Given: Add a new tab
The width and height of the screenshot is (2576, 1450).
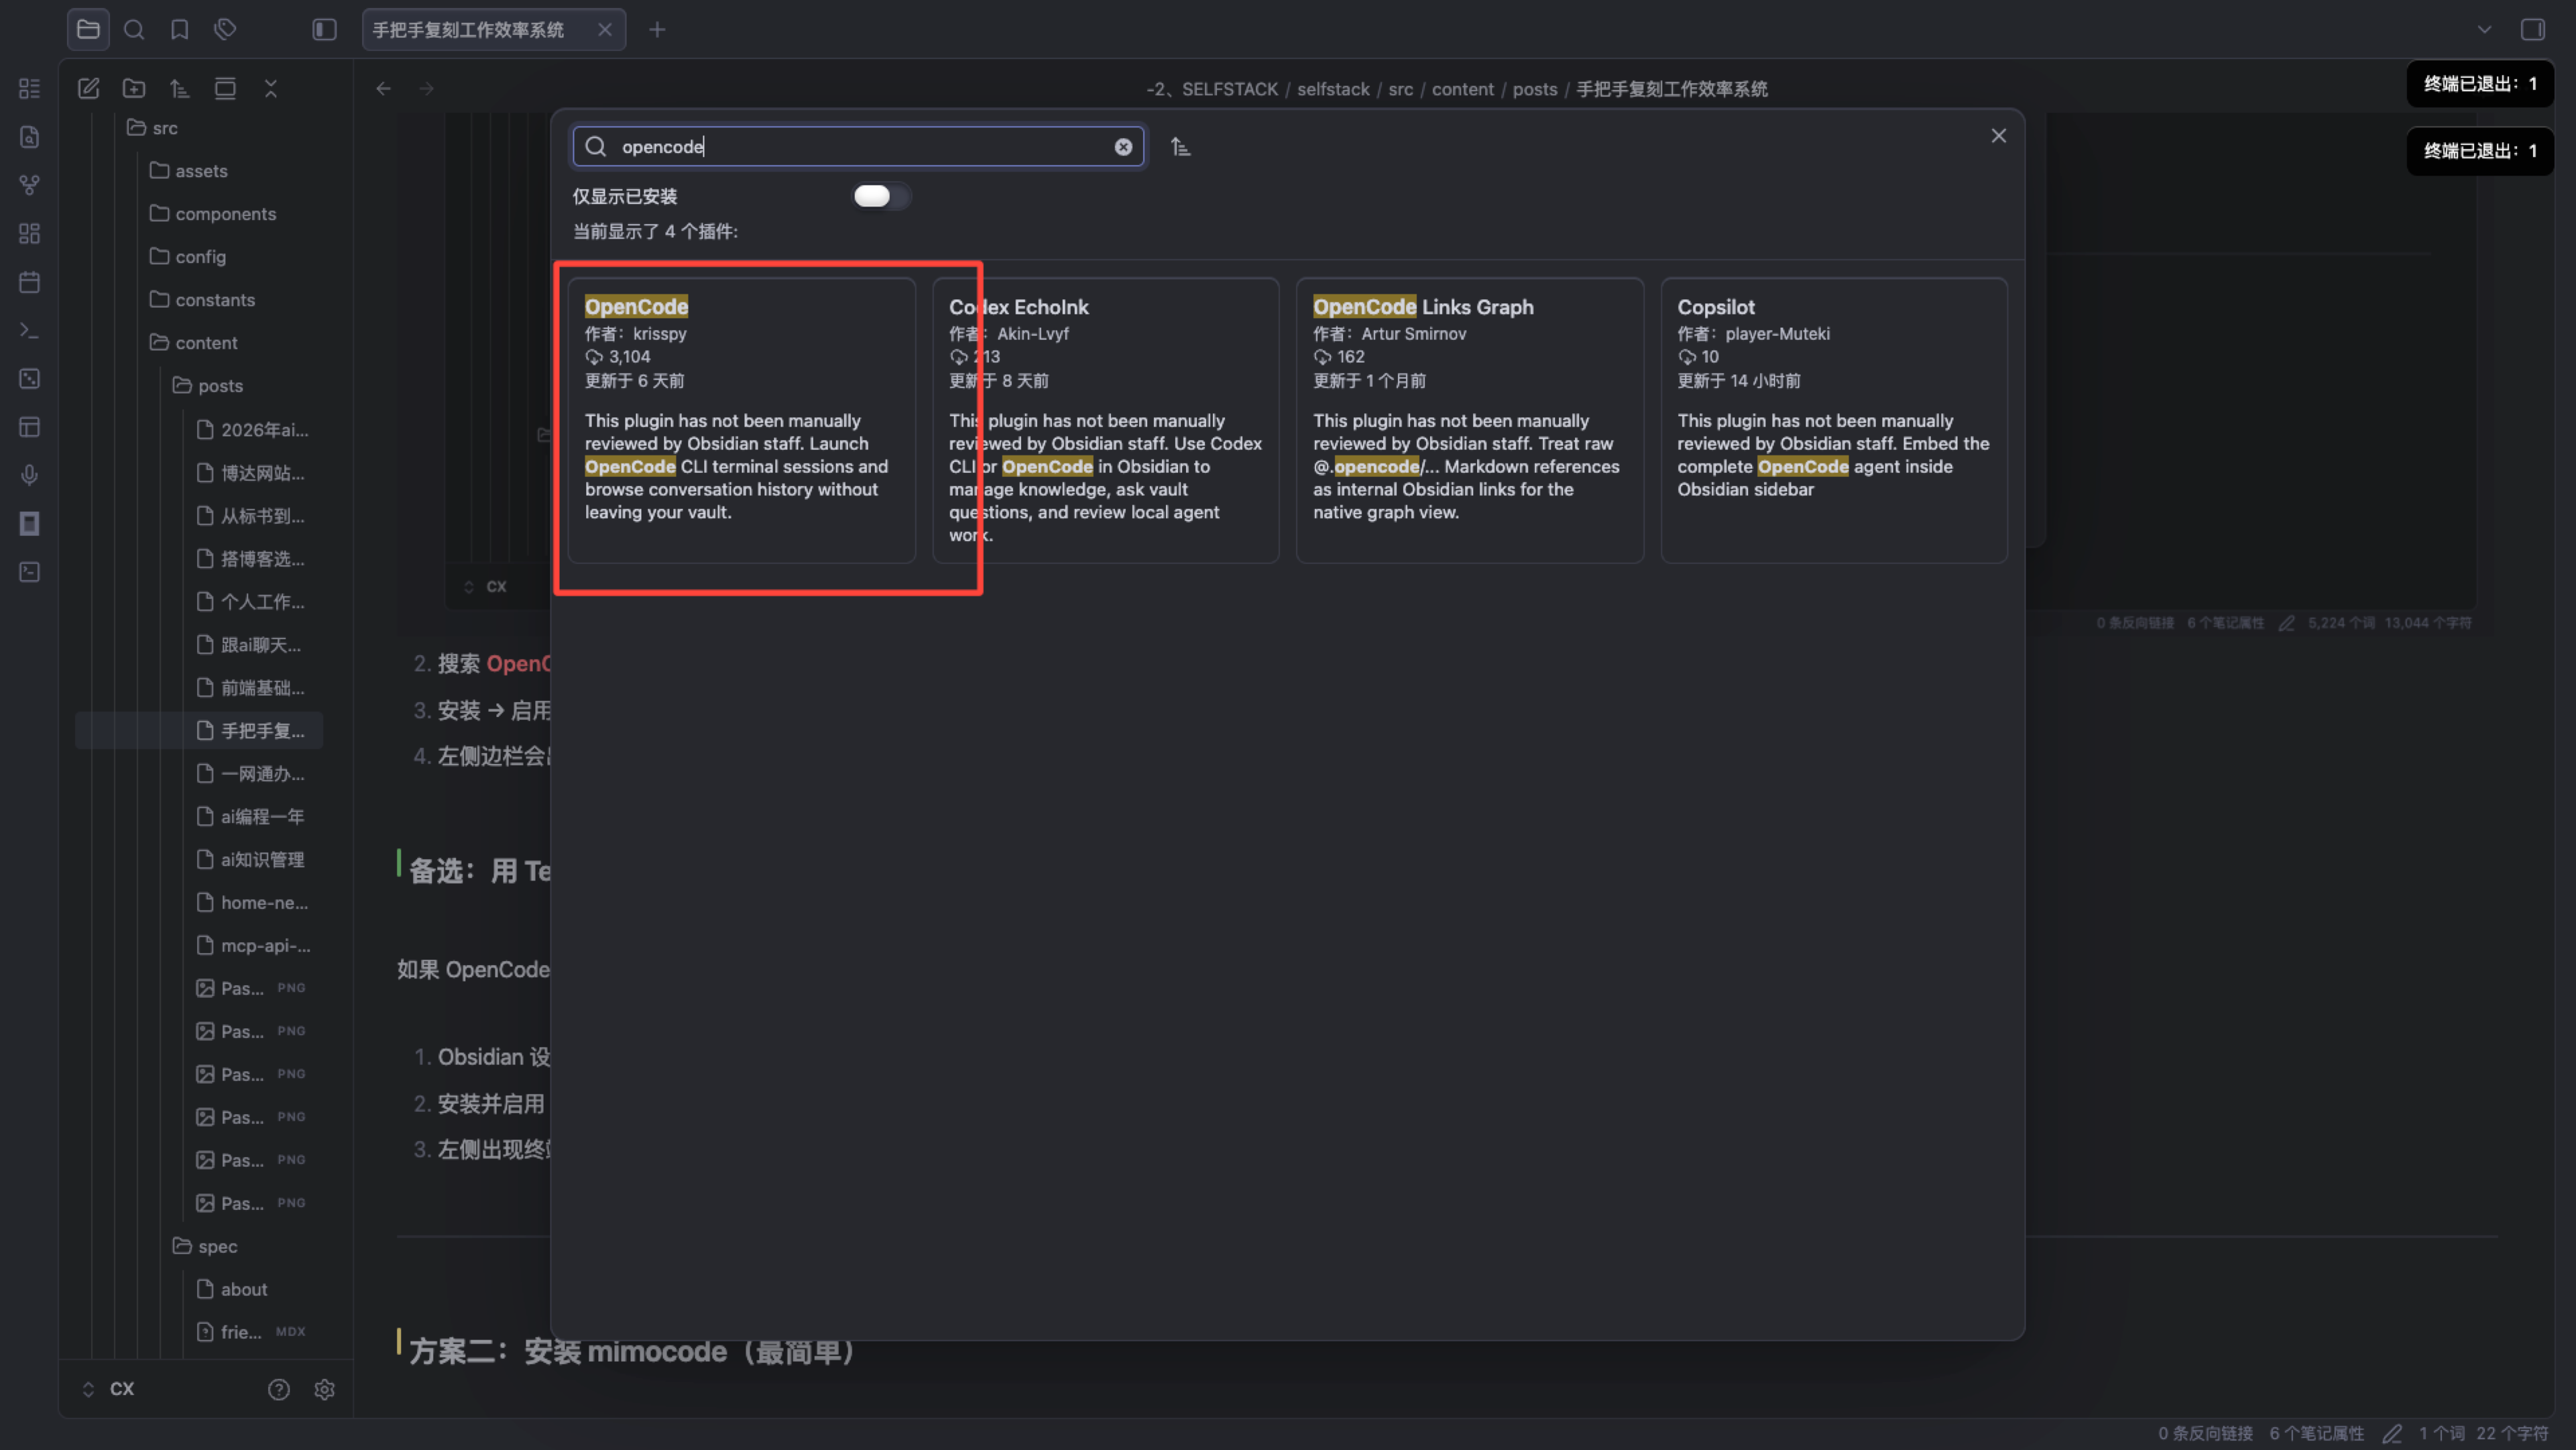Looking at the screenshot, I should click(657, 29).
